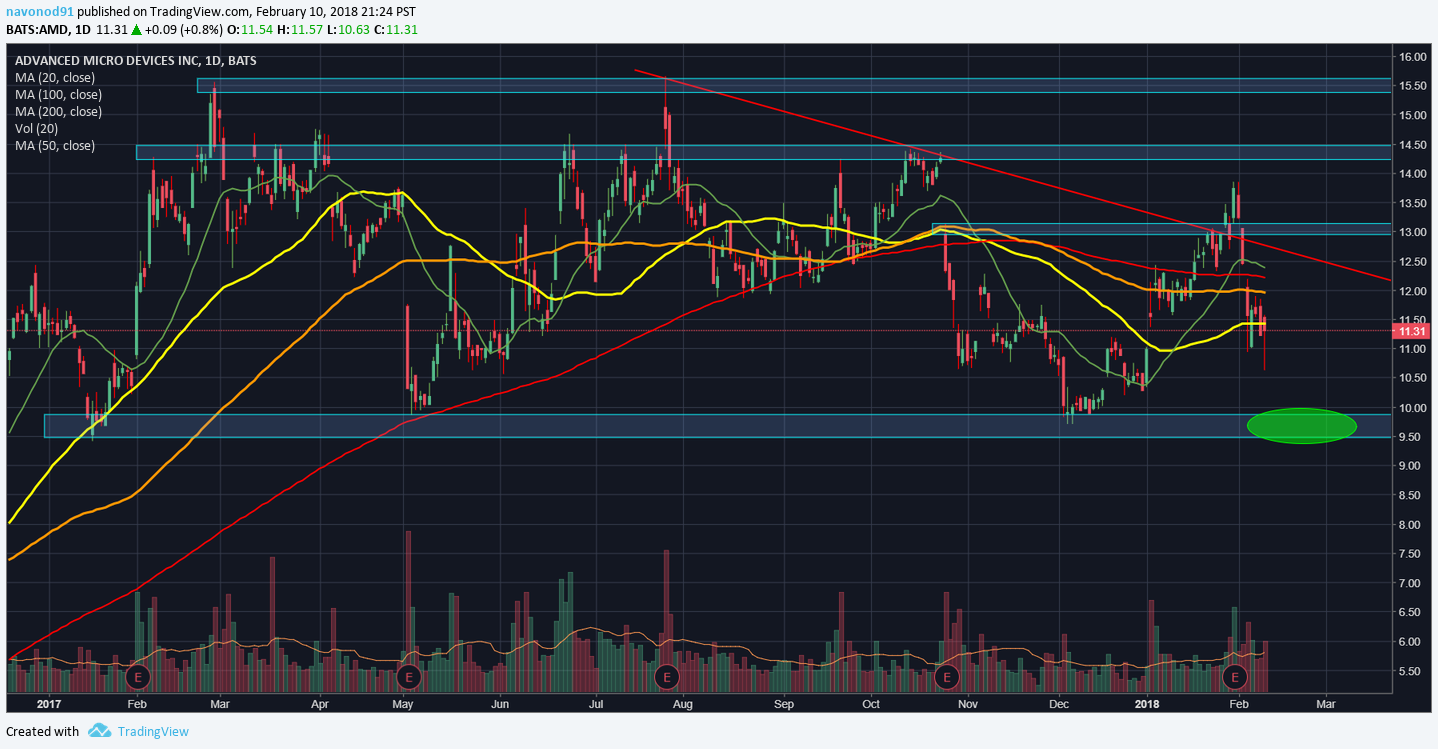Click the TradingView link at bottom
1438x749 pixels.
[x=152, y=731]
